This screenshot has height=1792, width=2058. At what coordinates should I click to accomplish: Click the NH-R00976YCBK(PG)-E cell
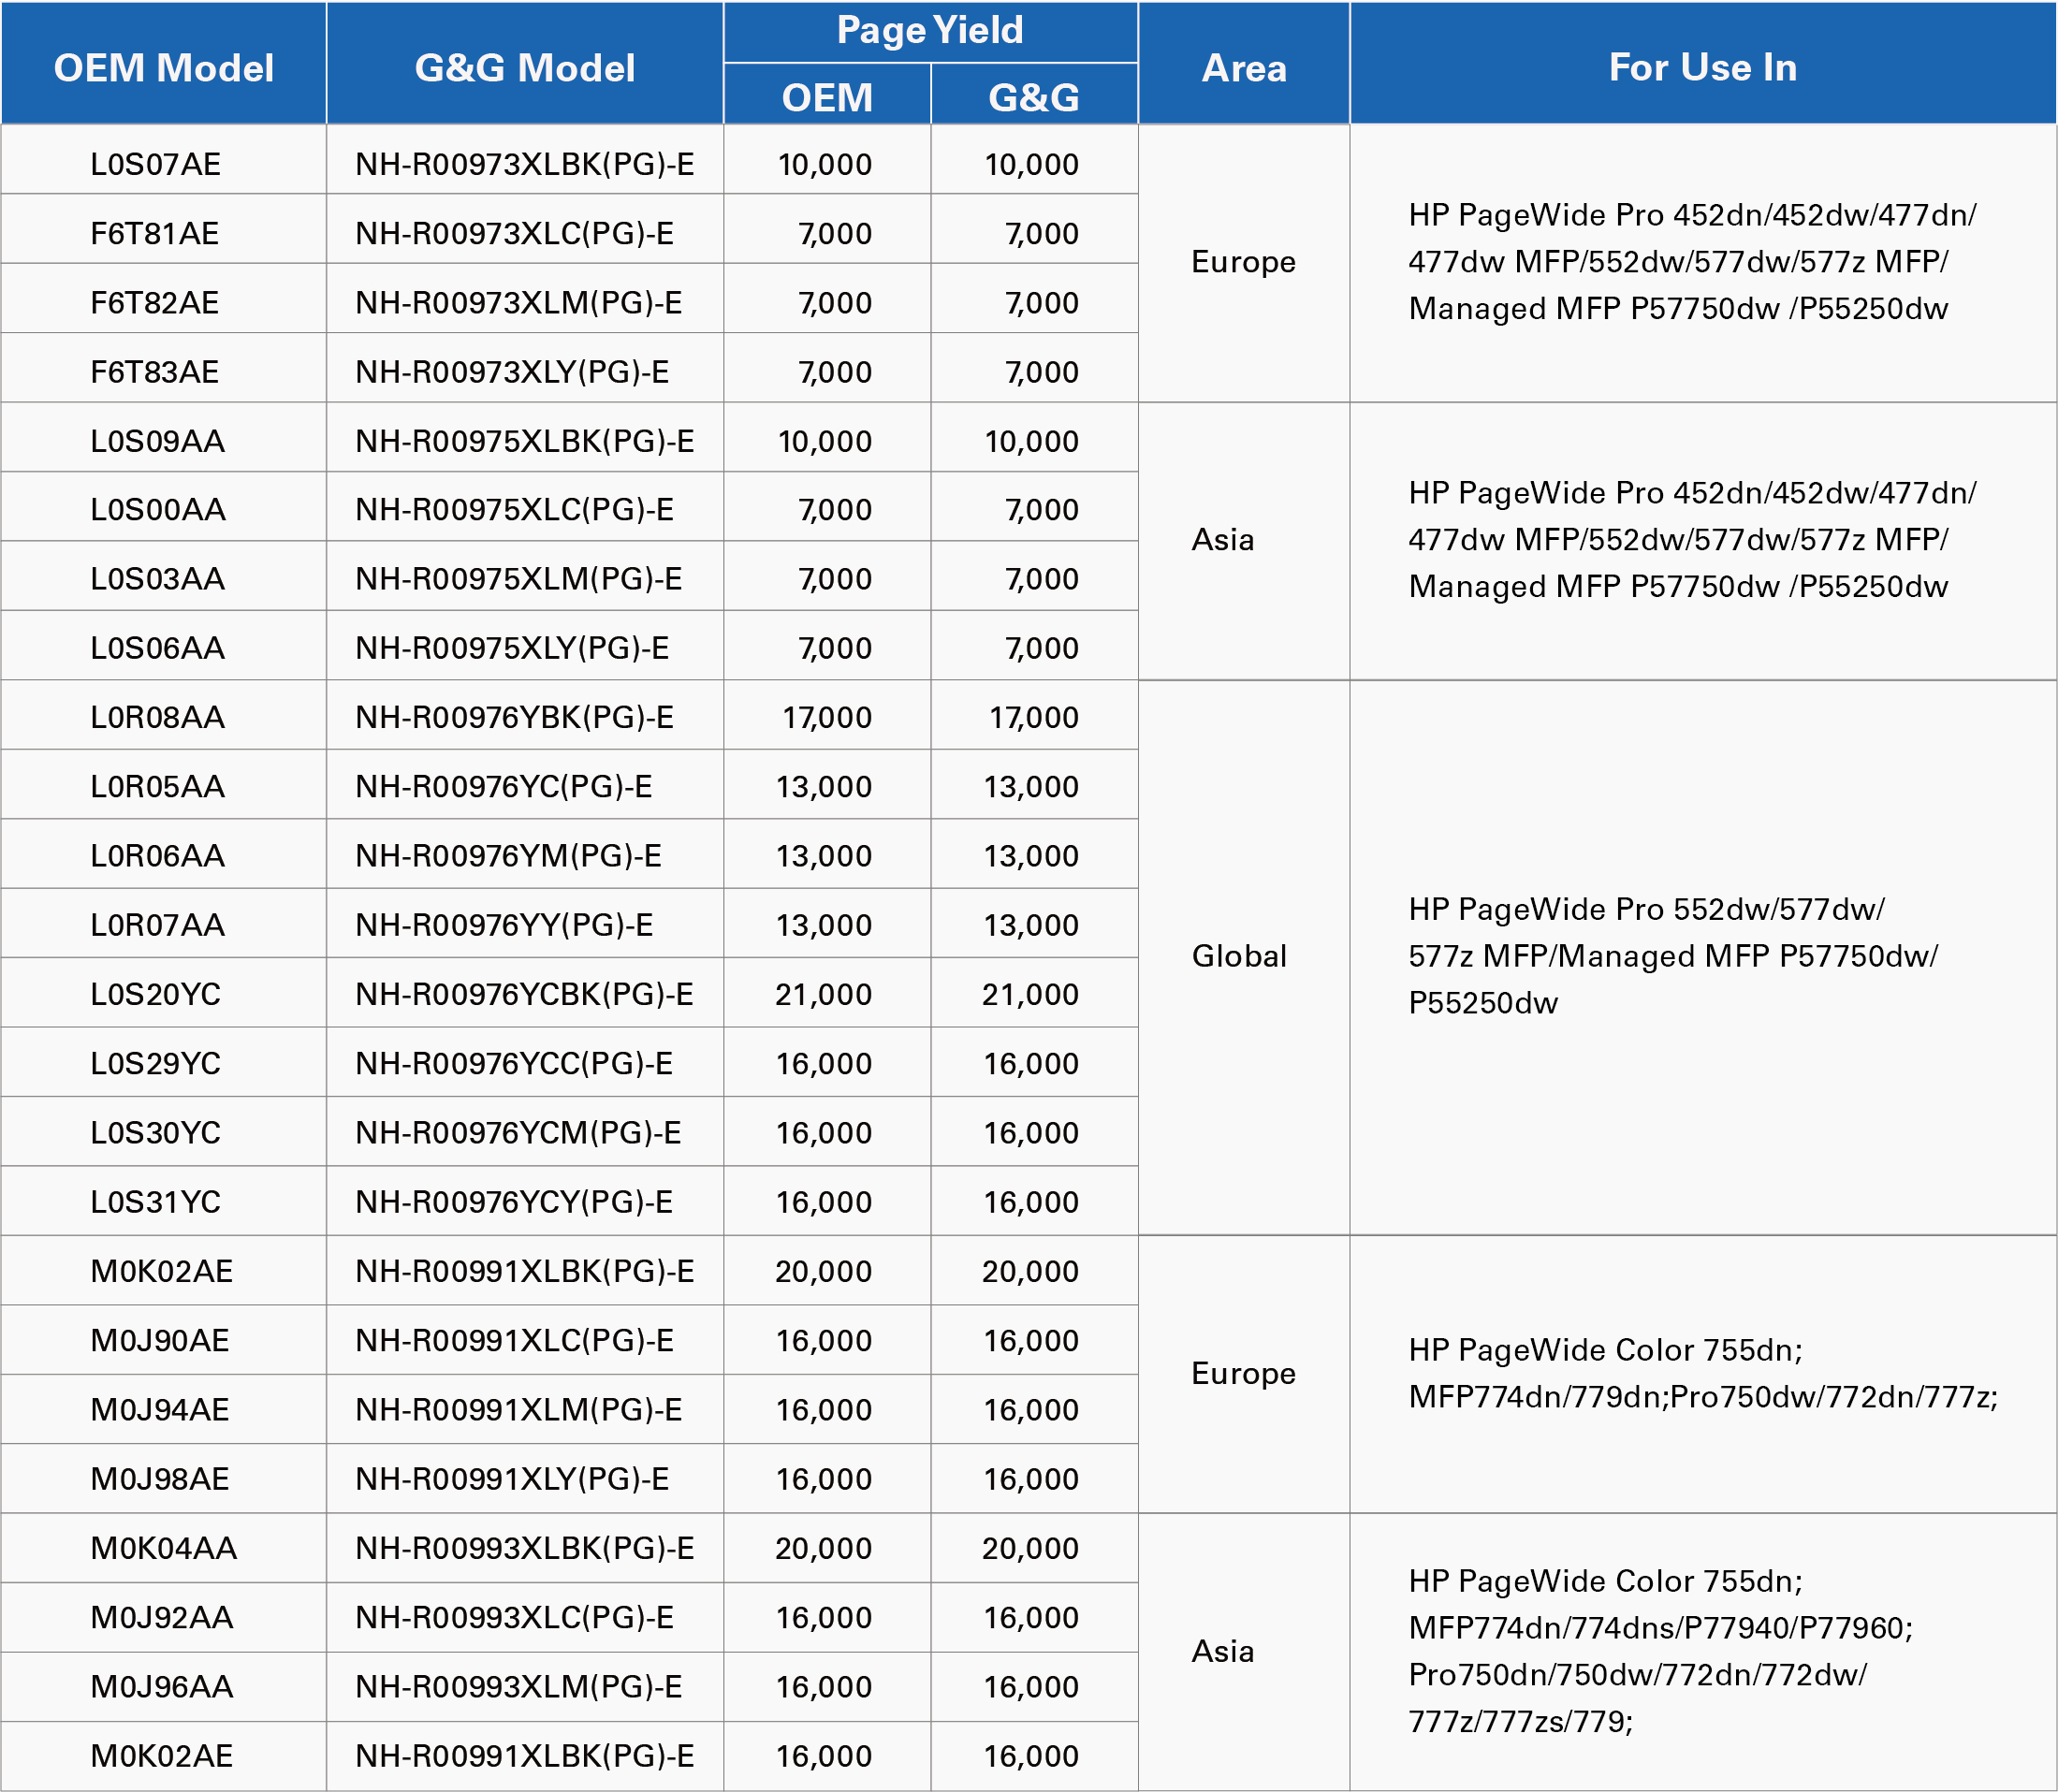(525, 991)
